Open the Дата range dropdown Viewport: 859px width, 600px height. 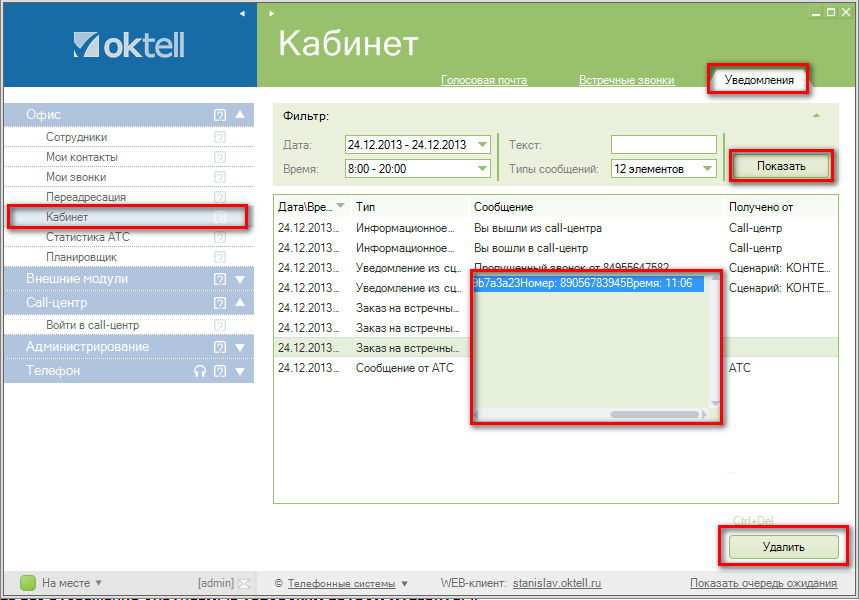[x=483, y=145]
